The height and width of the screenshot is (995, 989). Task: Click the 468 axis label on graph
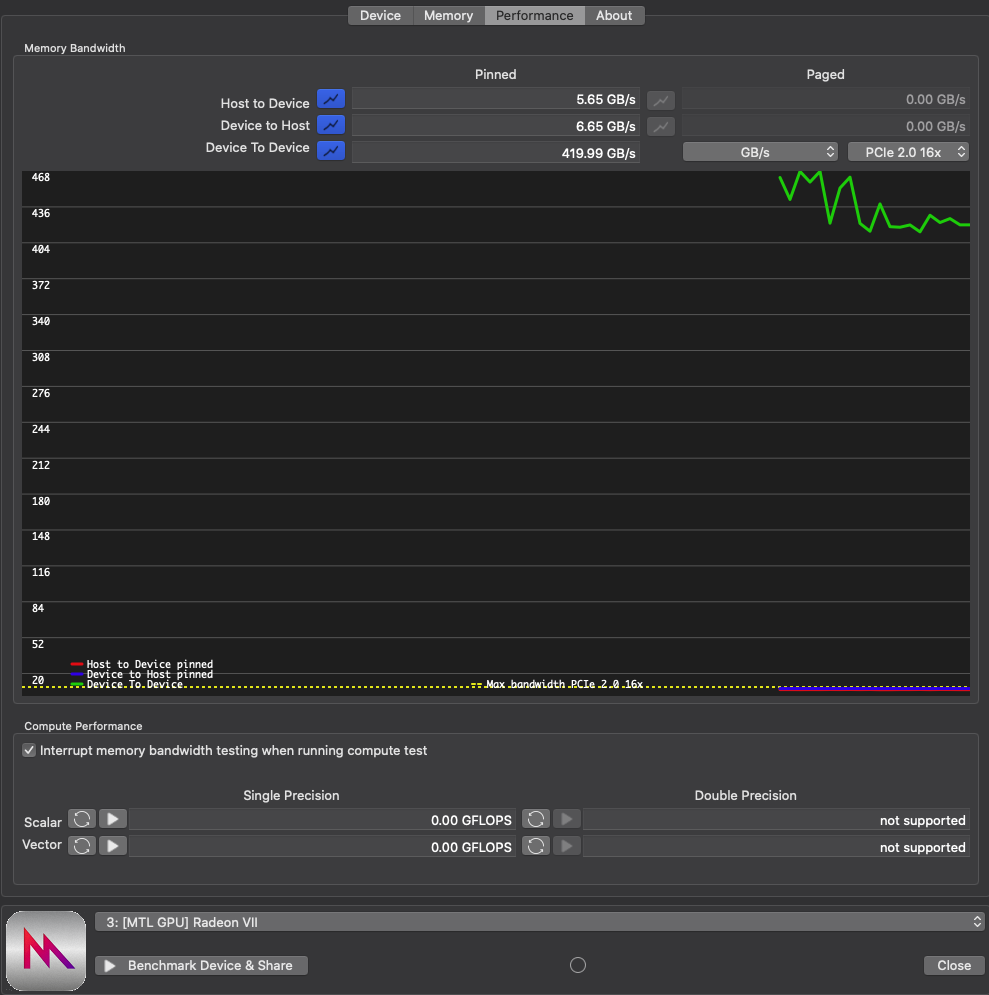click(41, 177)
